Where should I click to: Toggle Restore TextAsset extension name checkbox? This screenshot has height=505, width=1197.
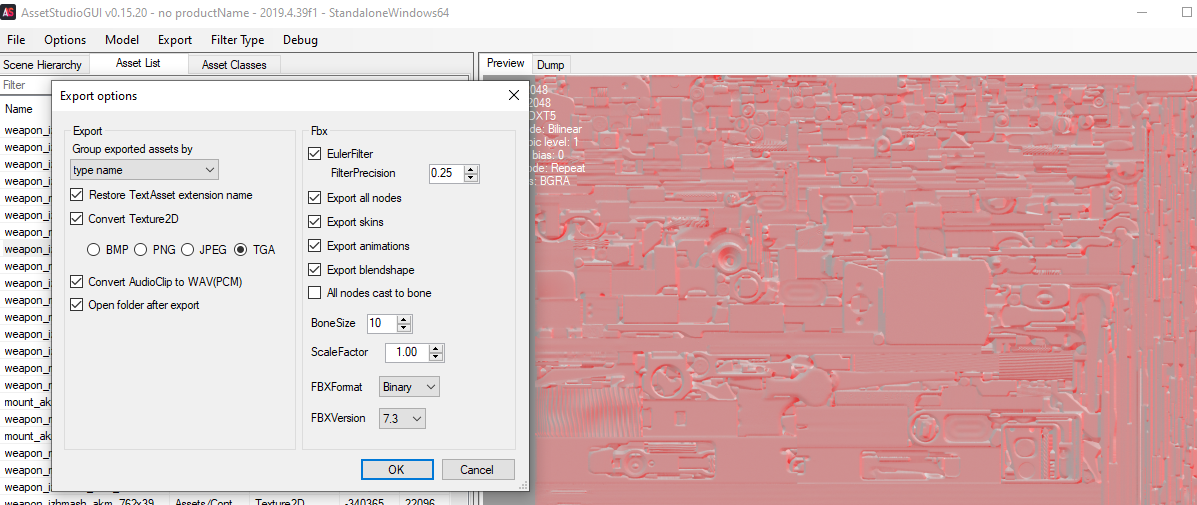pyautogui.click(x=76, y=195)
